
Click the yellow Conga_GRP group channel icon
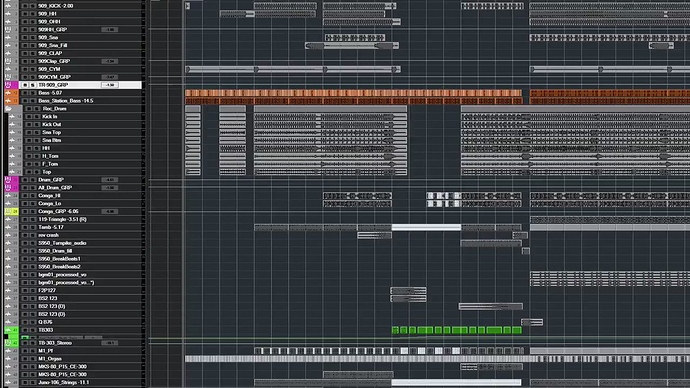(8, 212)
